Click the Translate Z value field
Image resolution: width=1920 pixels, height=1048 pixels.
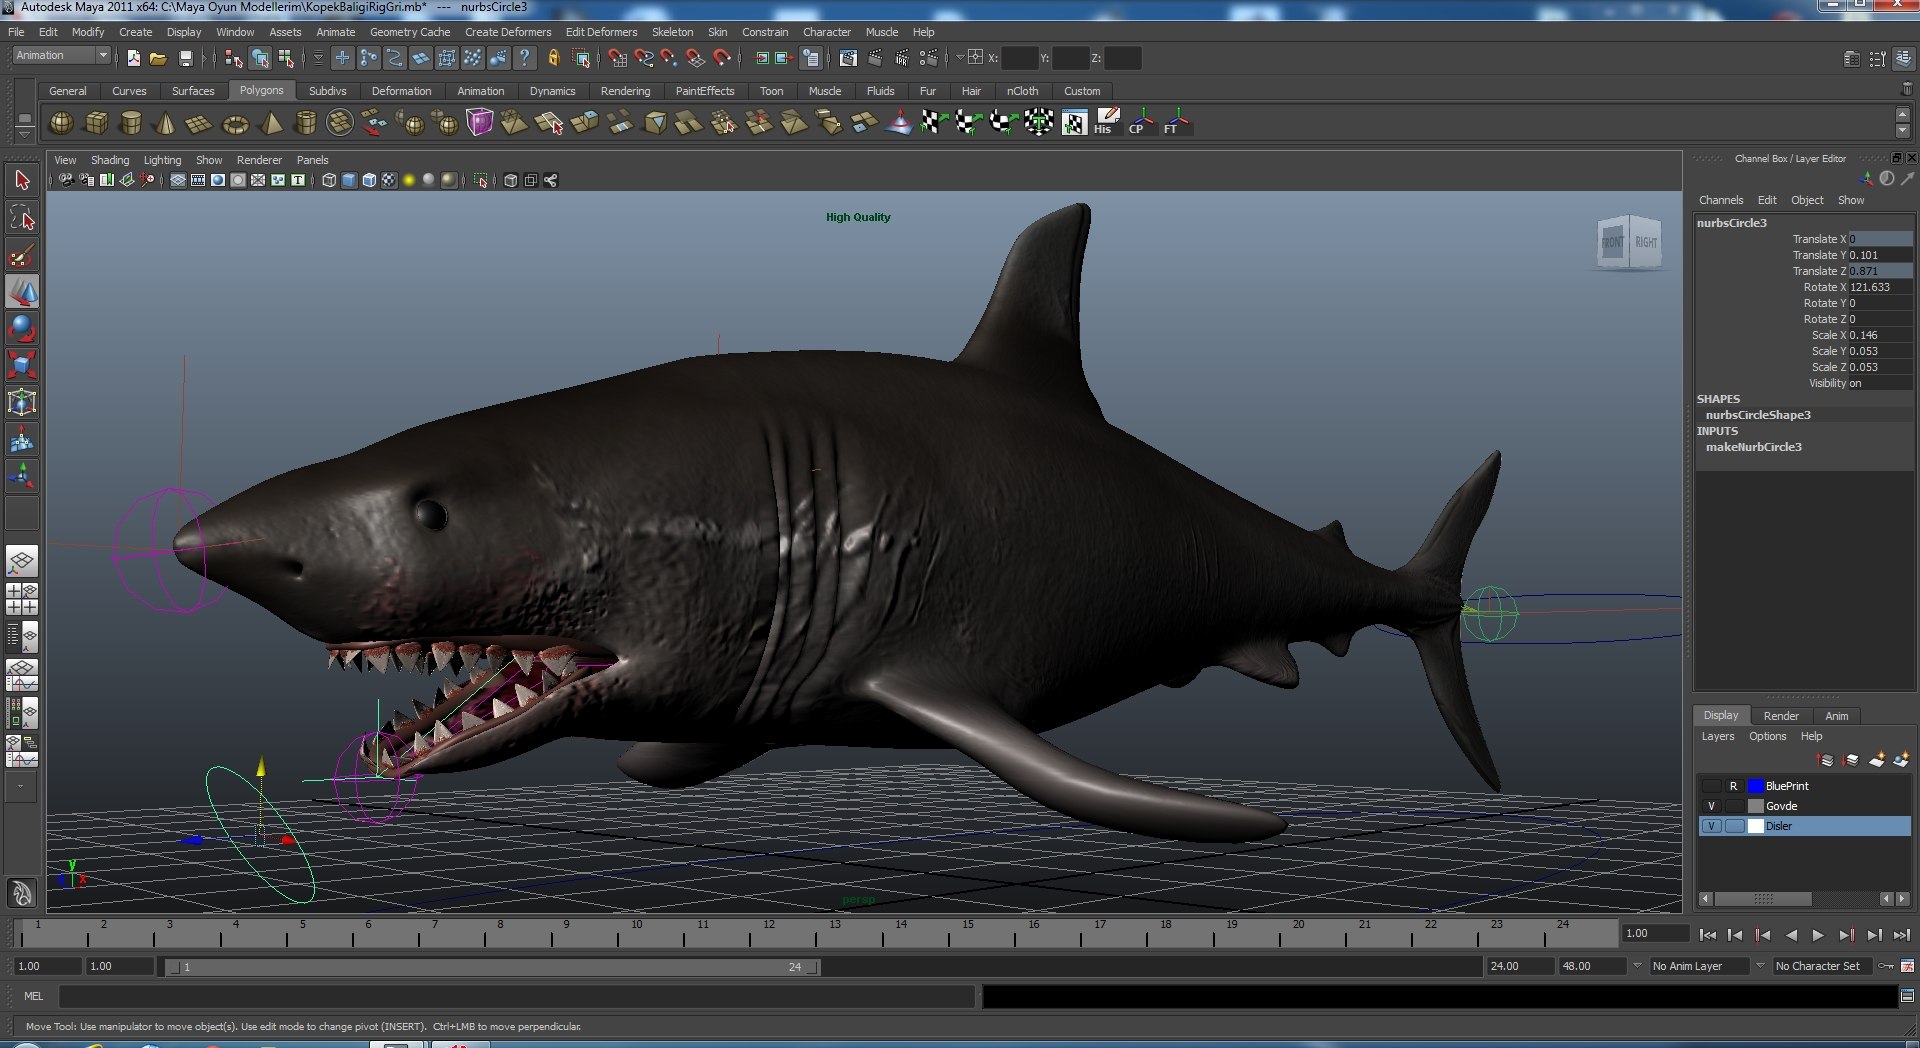(x=1880, y=271)
